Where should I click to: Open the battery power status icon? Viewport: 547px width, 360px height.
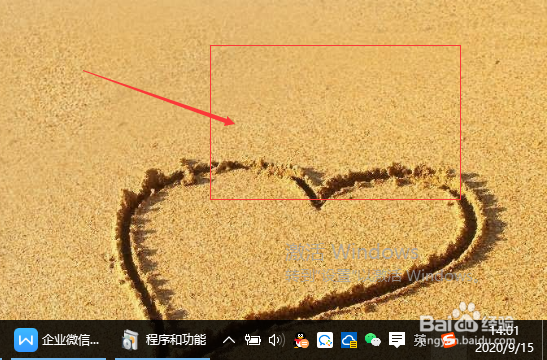click(253, 340)
